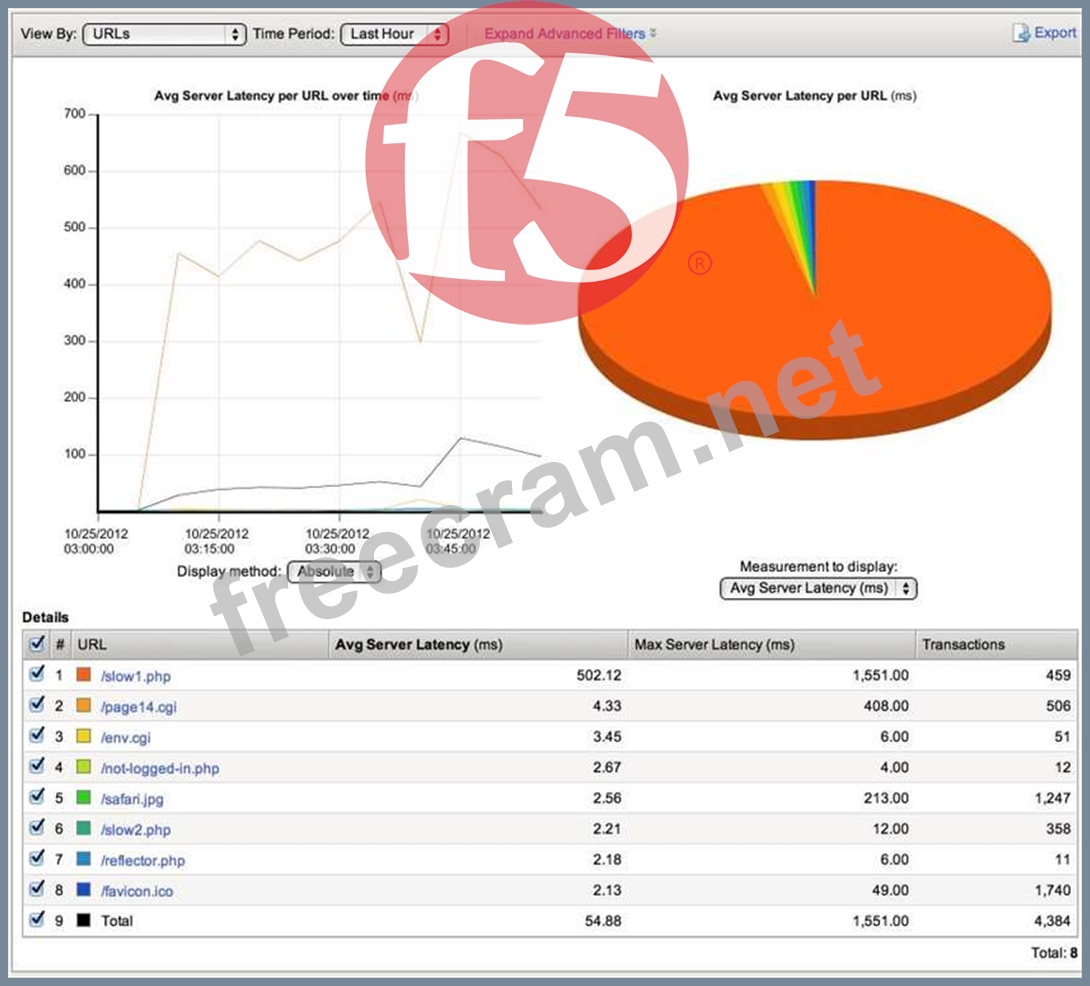Image resolution: width=1090 pixels, height=986 pixels.
Task: Click the teal swatch for /slow2.php
Action: point(83,827)
